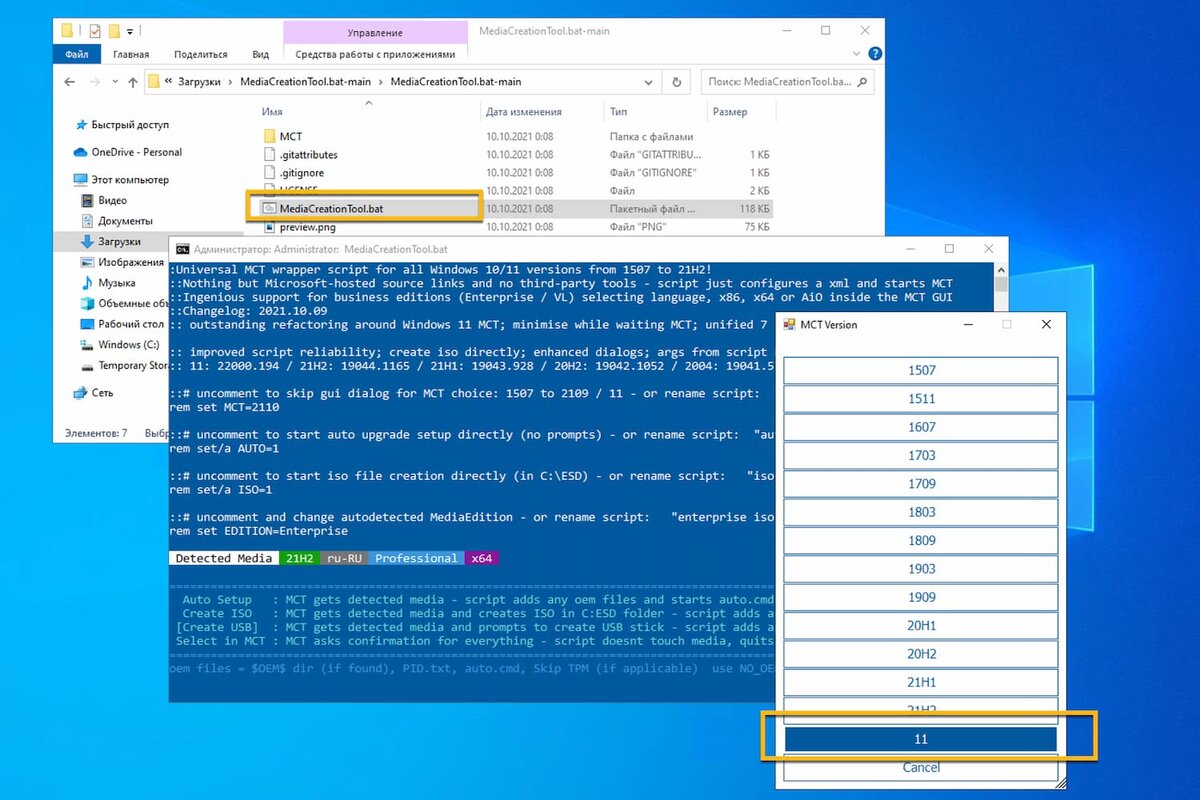Go back in Explorer navigation
This screenshot has height=800, width=1200.
[x=70, y=82]
